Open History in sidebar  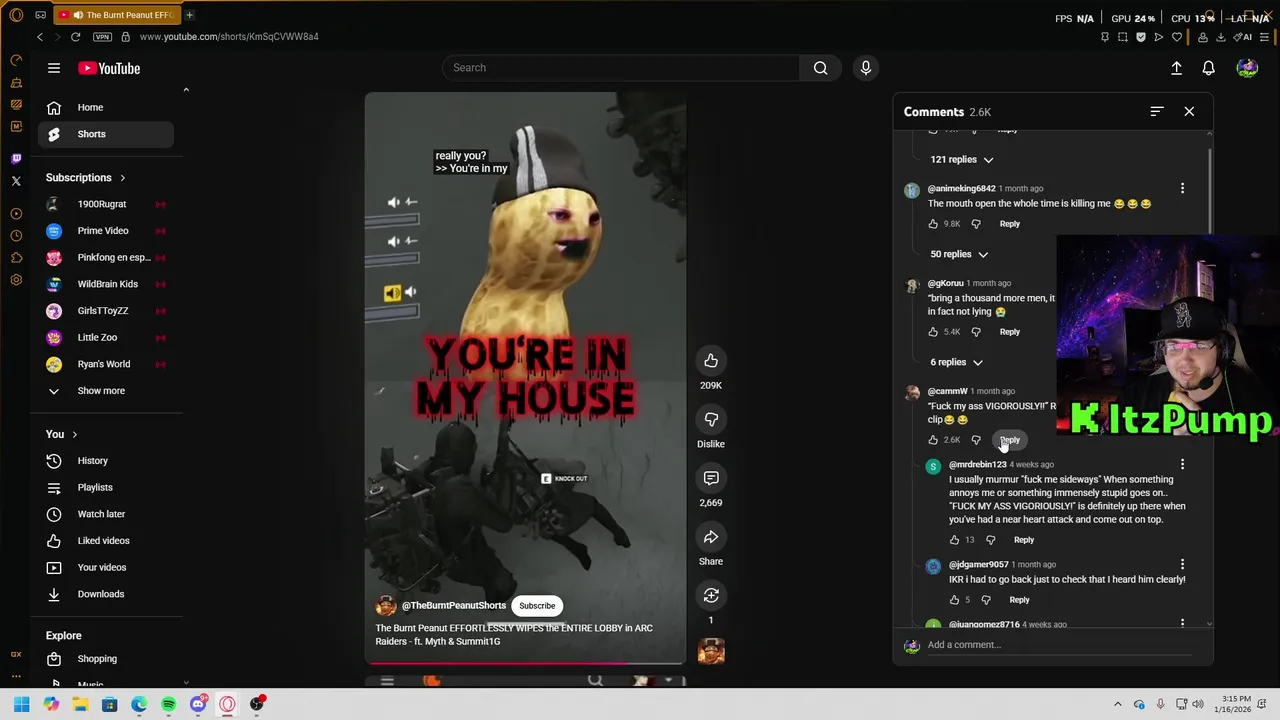[106, 461]
